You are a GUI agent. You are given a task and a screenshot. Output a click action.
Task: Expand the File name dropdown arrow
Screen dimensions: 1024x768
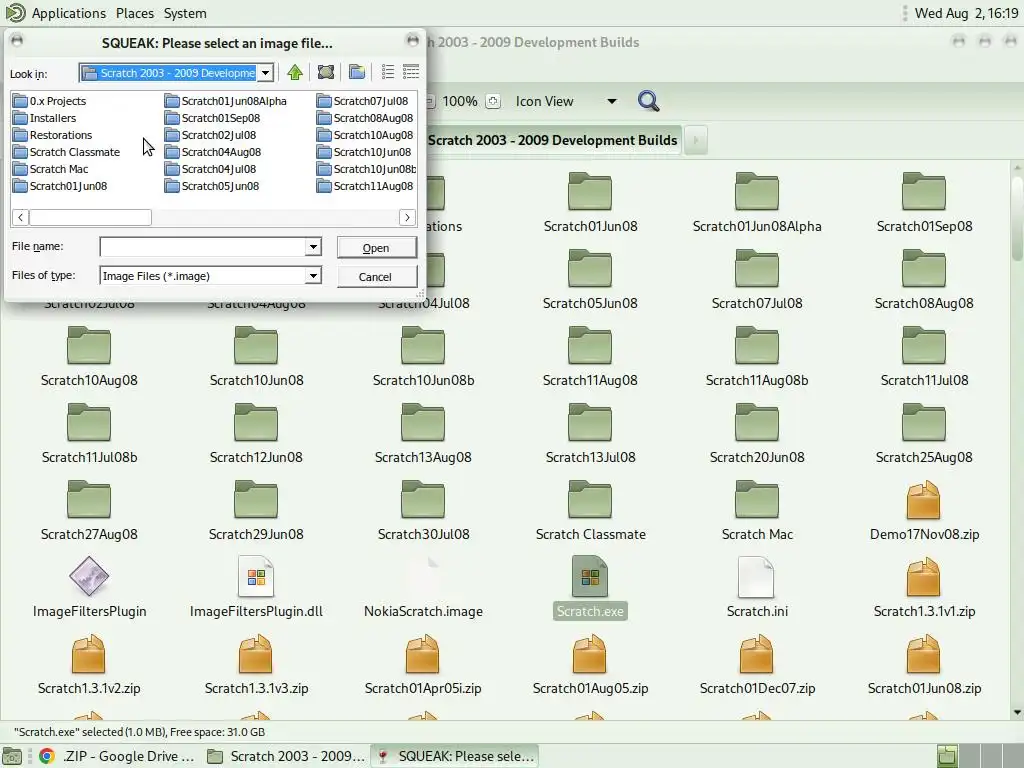tap(313, 247)
